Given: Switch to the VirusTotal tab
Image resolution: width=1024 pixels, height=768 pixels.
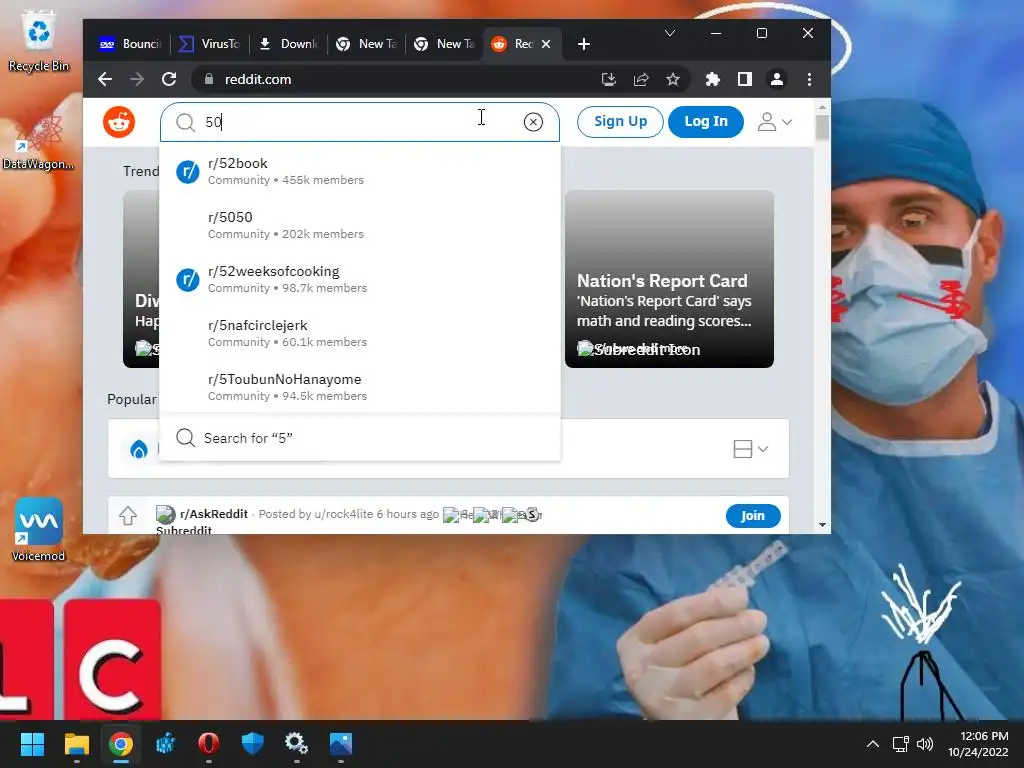Looking at the screenshot, I should pyautogui.click(x=210, y=44).
